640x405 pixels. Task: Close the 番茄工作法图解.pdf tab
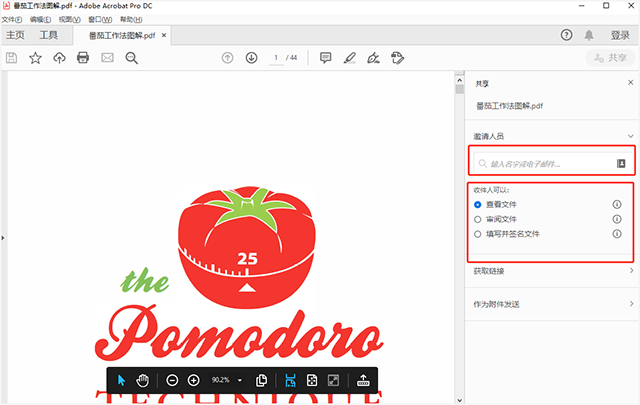[x=164, y=36]
